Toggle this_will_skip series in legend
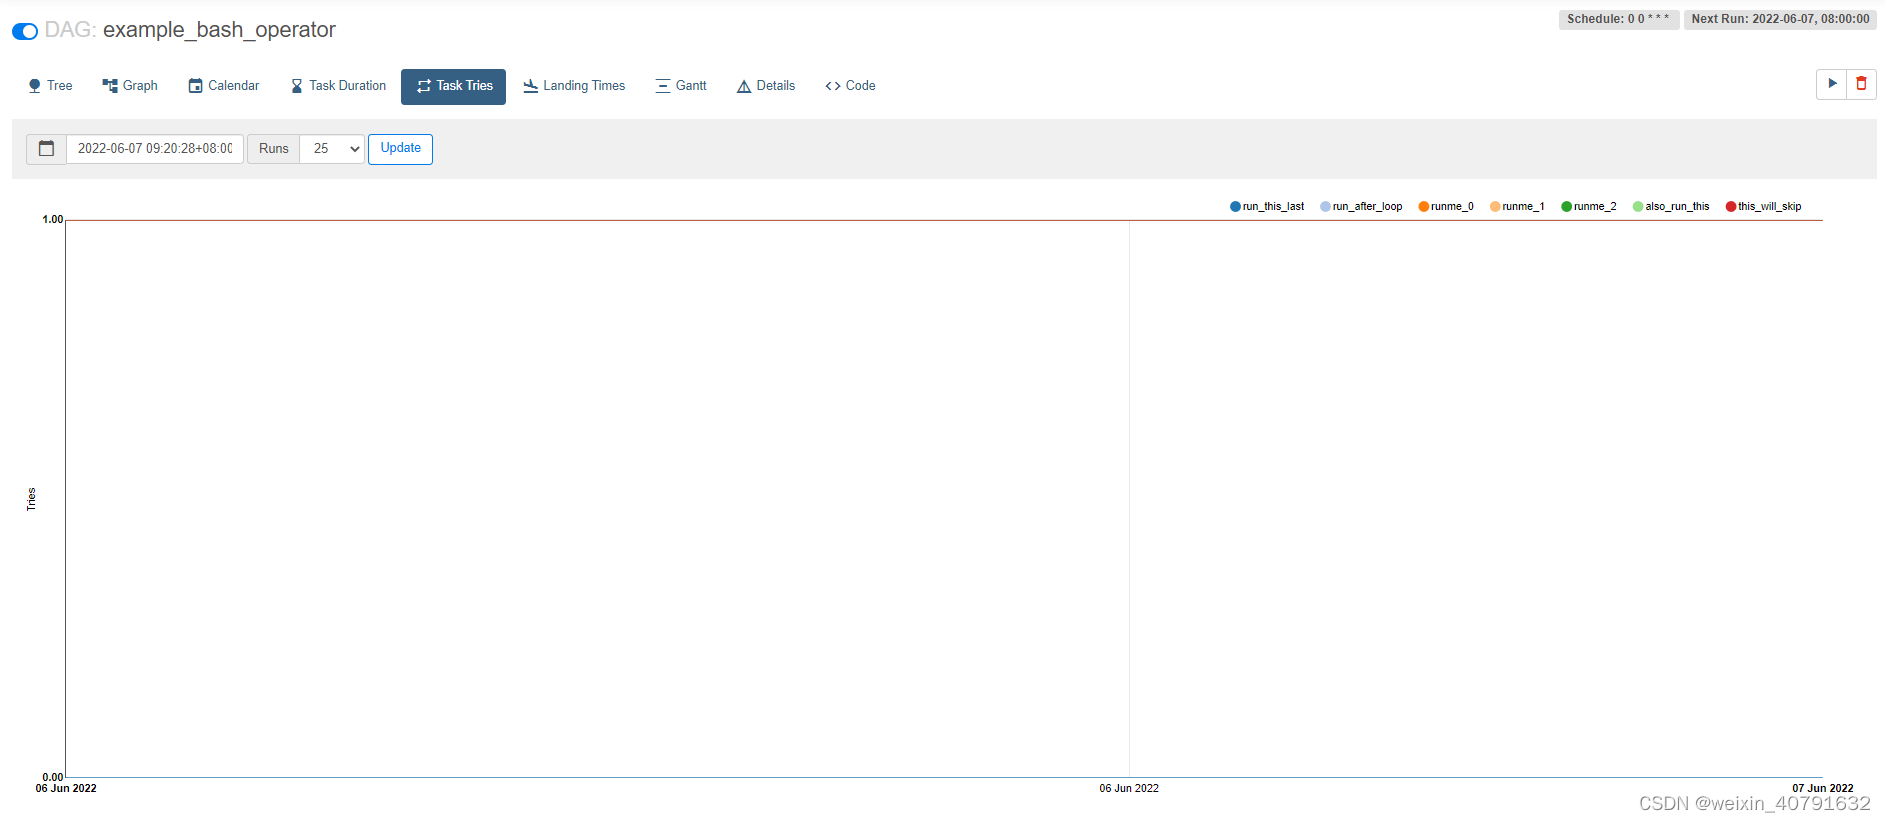This screenshot has width=1885, height=822. tap(1763, 207)
